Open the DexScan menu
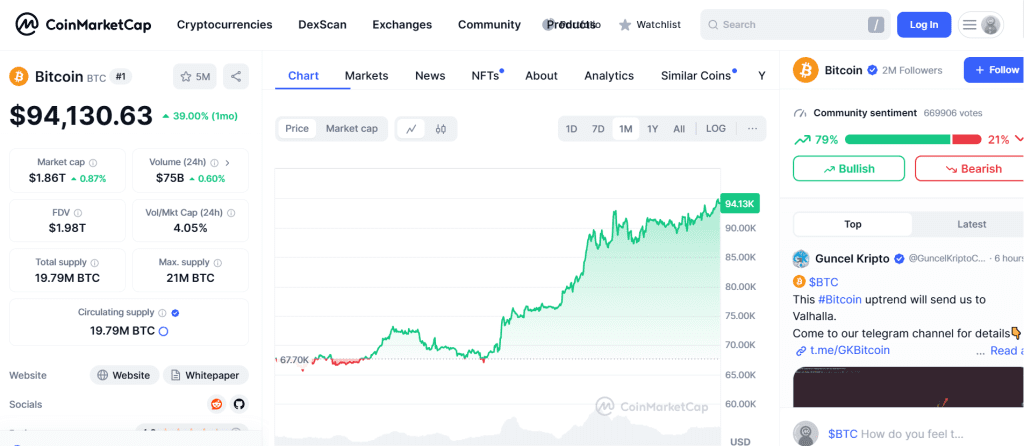 [x=323, y=25]
